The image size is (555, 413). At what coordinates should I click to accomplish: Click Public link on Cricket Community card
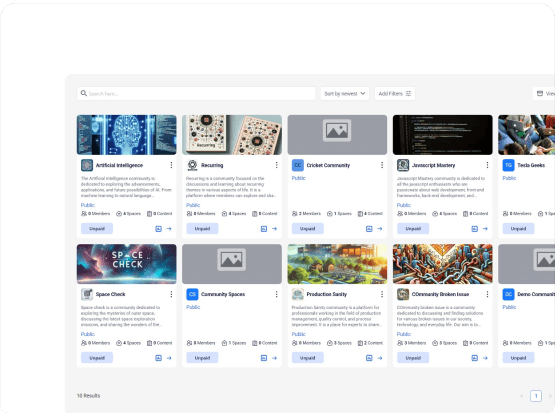pos(298,178)
